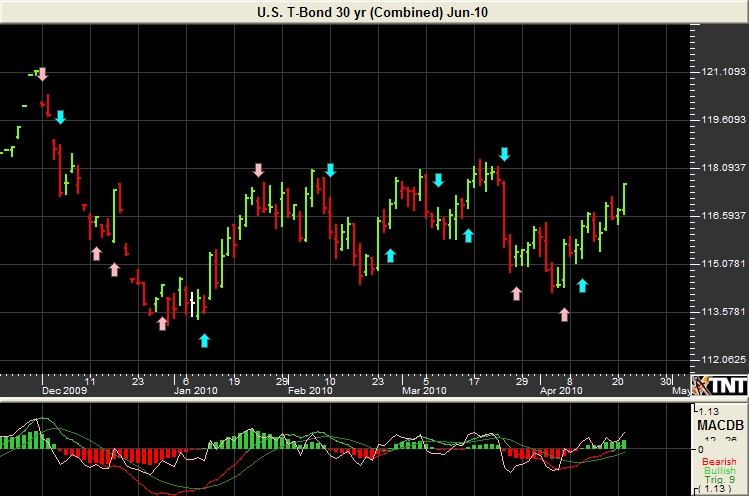The image size is (749, 496).
Task: Select the Jan 2010 date axis label
Action: (195, 390)
